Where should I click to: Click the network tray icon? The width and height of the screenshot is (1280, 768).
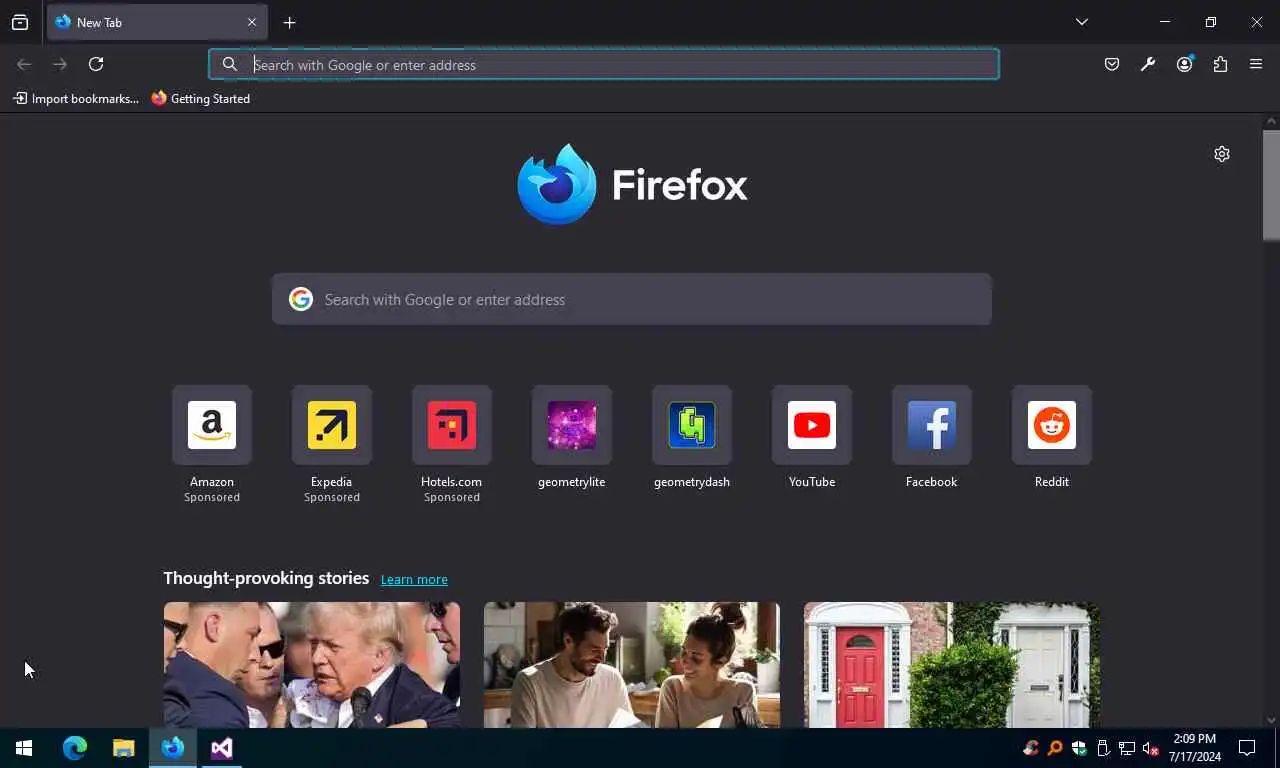(x=1127, y=748)
